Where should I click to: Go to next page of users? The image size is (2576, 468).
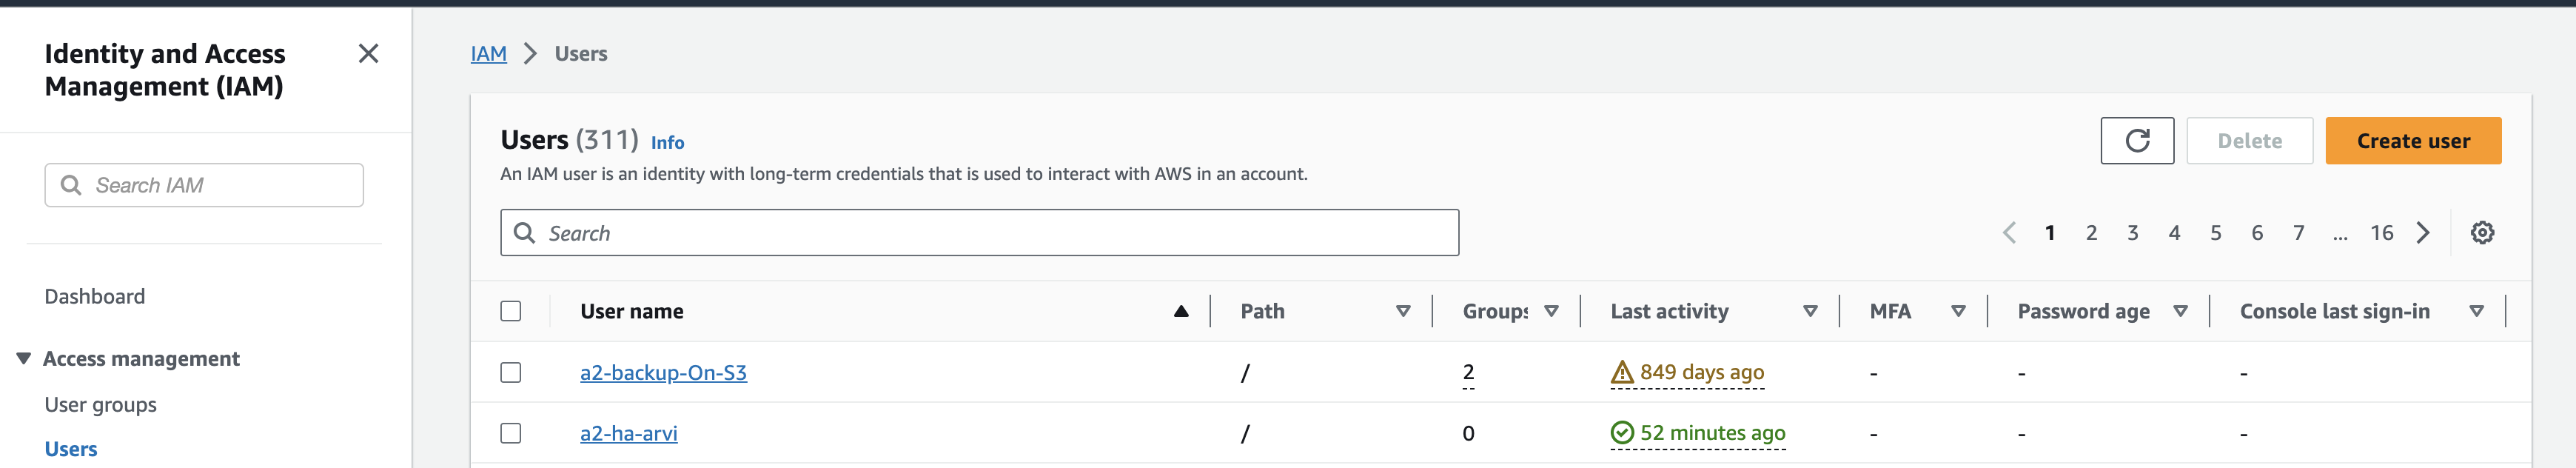(2423, 233)
